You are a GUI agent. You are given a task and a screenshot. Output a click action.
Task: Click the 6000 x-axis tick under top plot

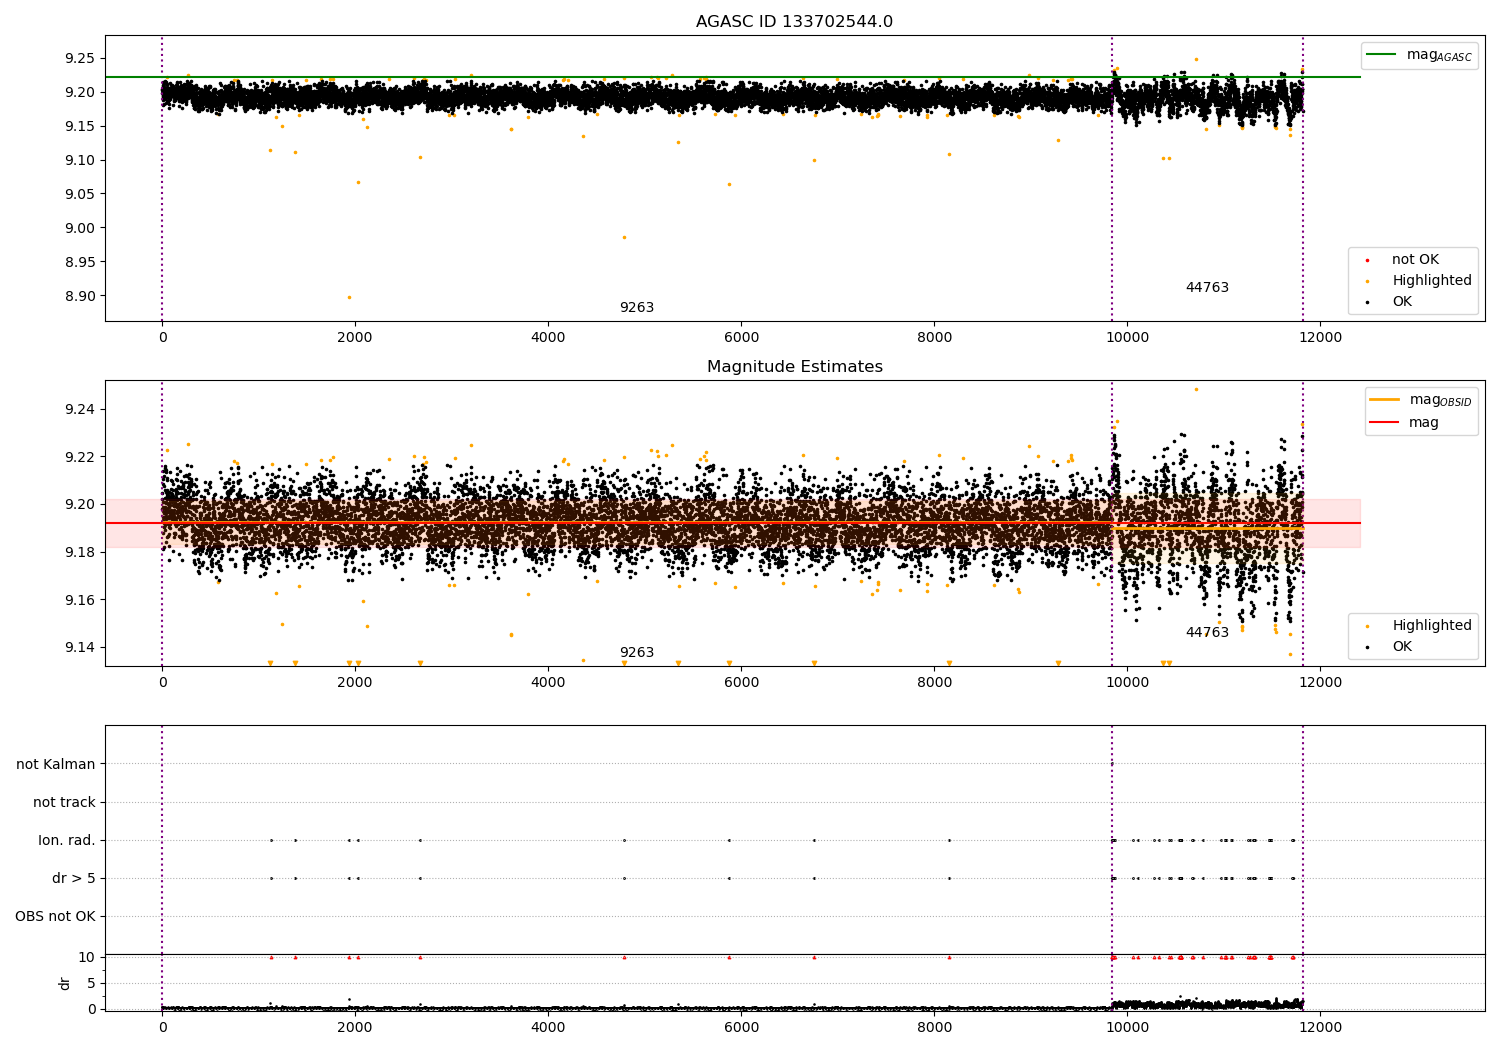pyautogui.click(x=741, y=338)
